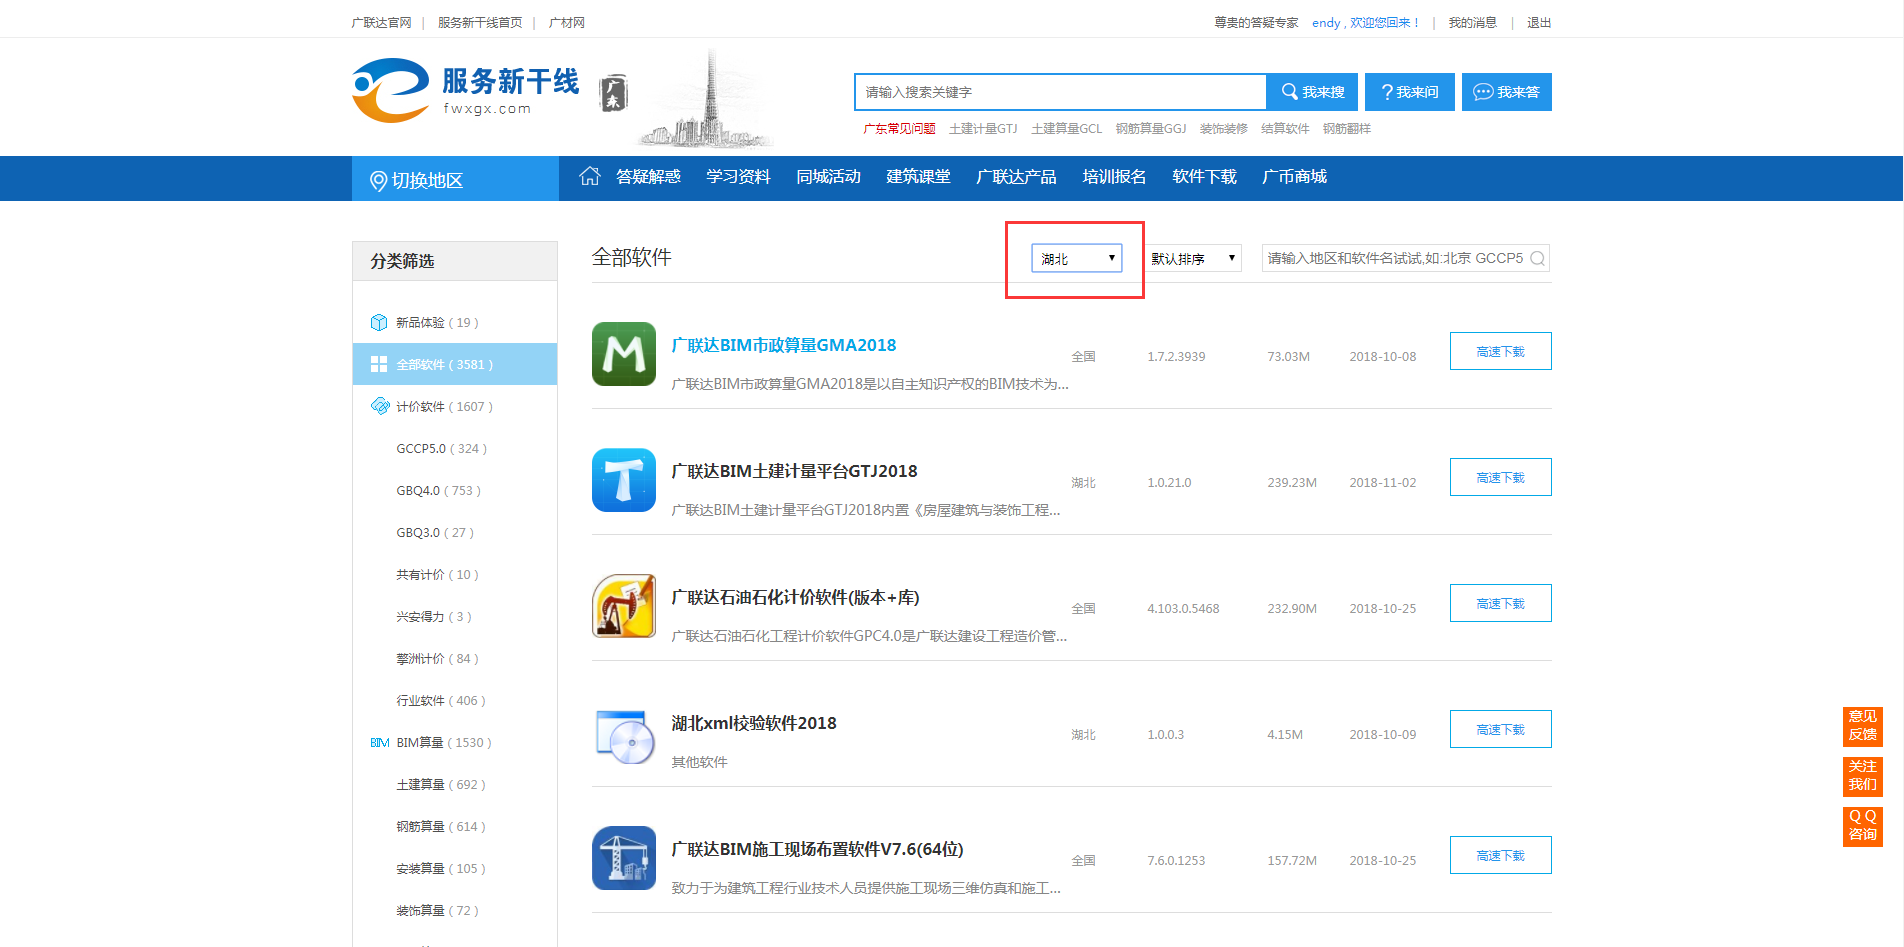Go to 答疑解惑 in navigation bar
This screenshot has height=947, width=1904.
[x=648, y=177]
